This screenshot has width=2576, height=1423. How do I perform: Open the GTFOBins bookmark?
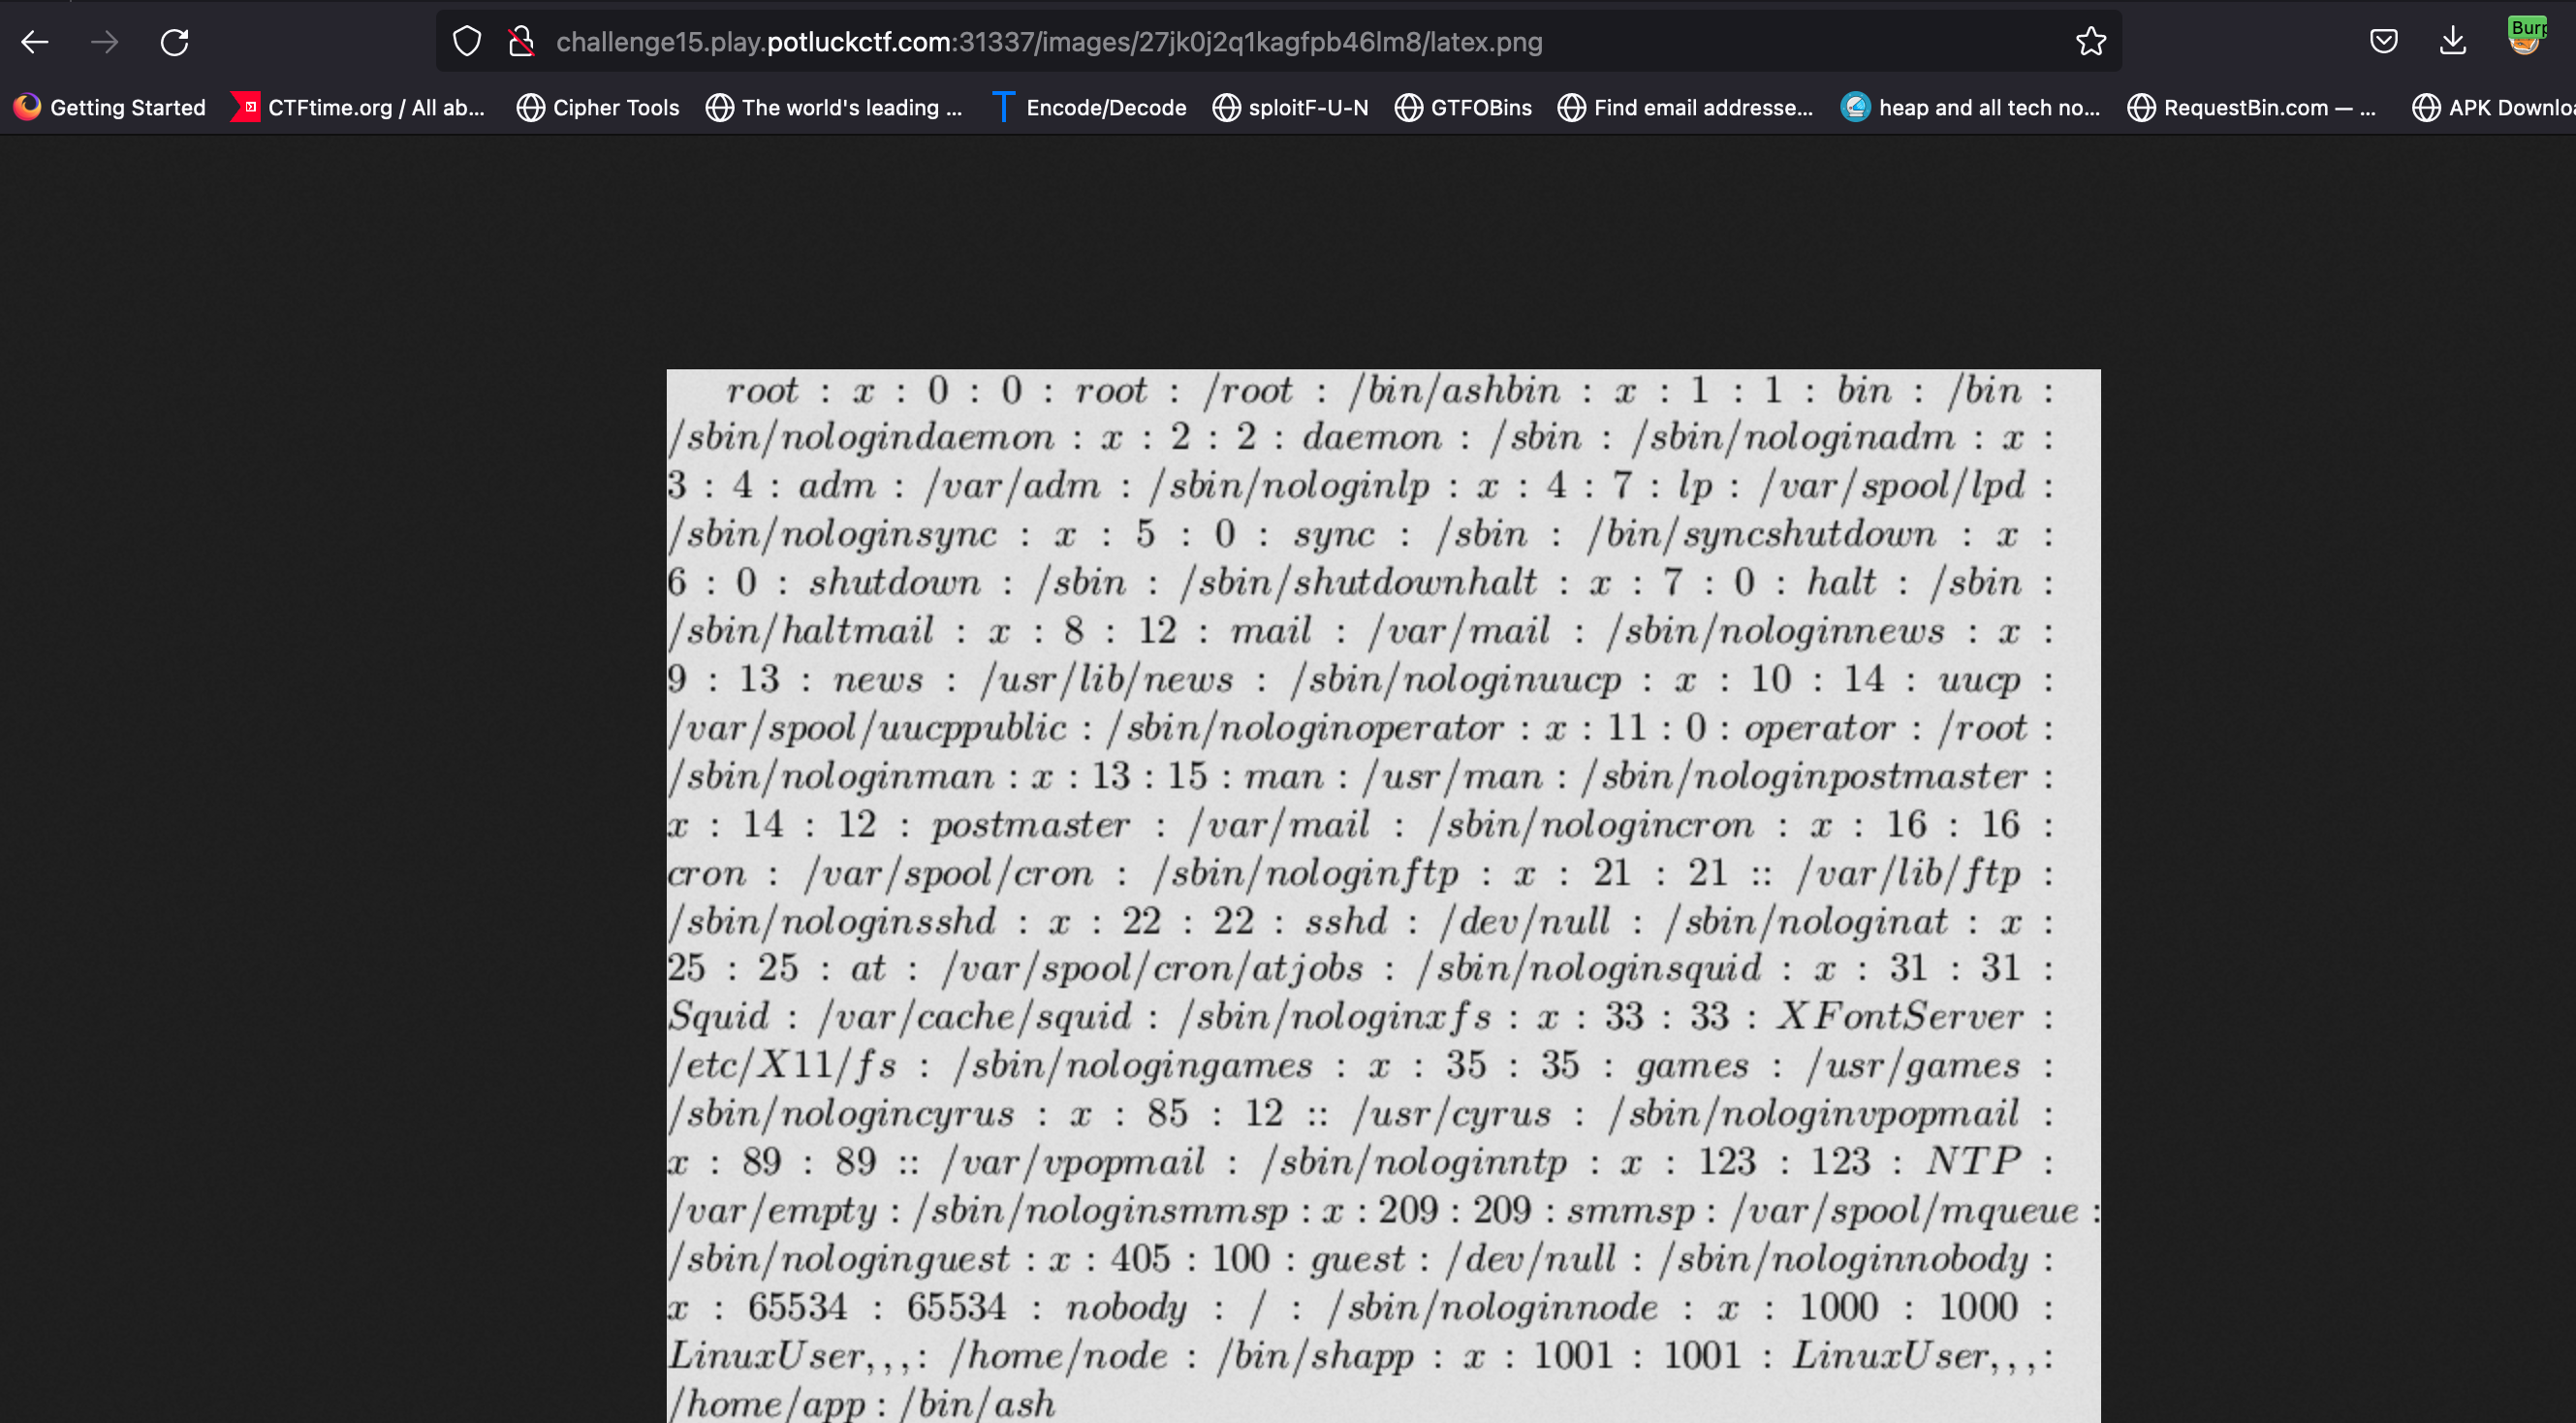tap(1463, 107)
